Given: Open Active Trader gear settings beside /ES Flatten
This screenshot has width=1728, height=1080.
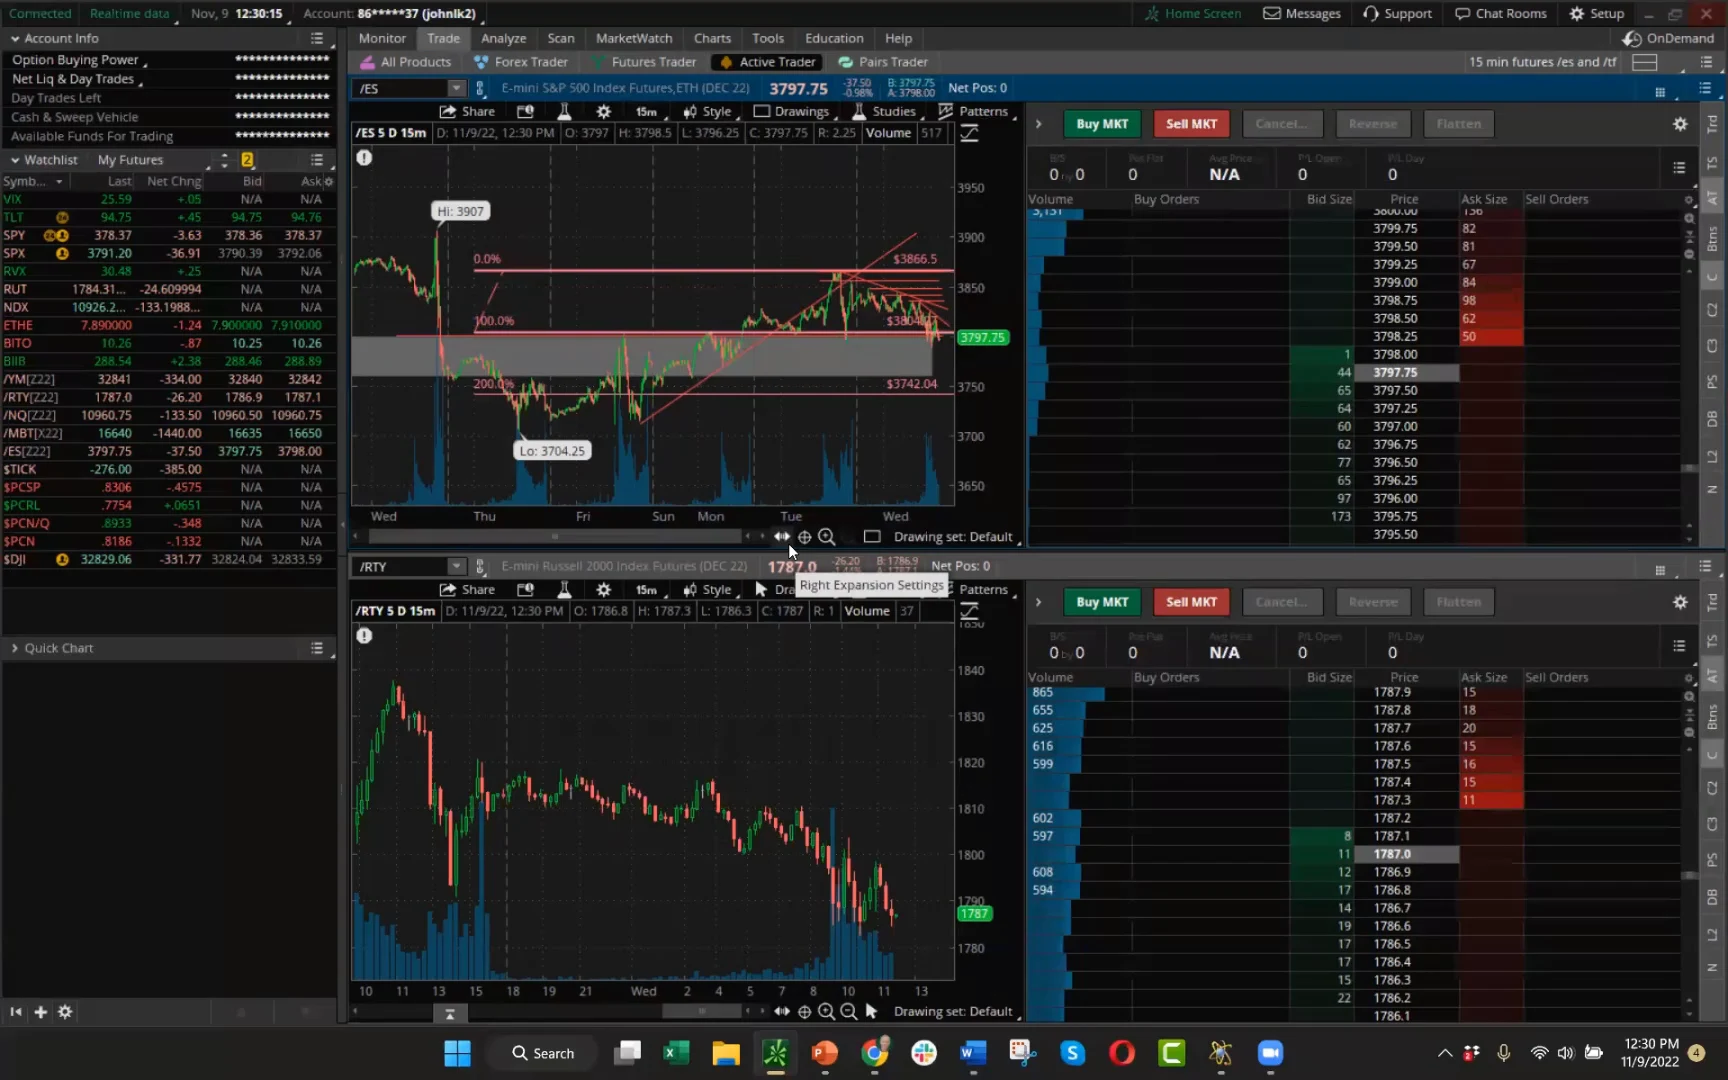Looking at the screenshot, I should (x=1680, y=124).
